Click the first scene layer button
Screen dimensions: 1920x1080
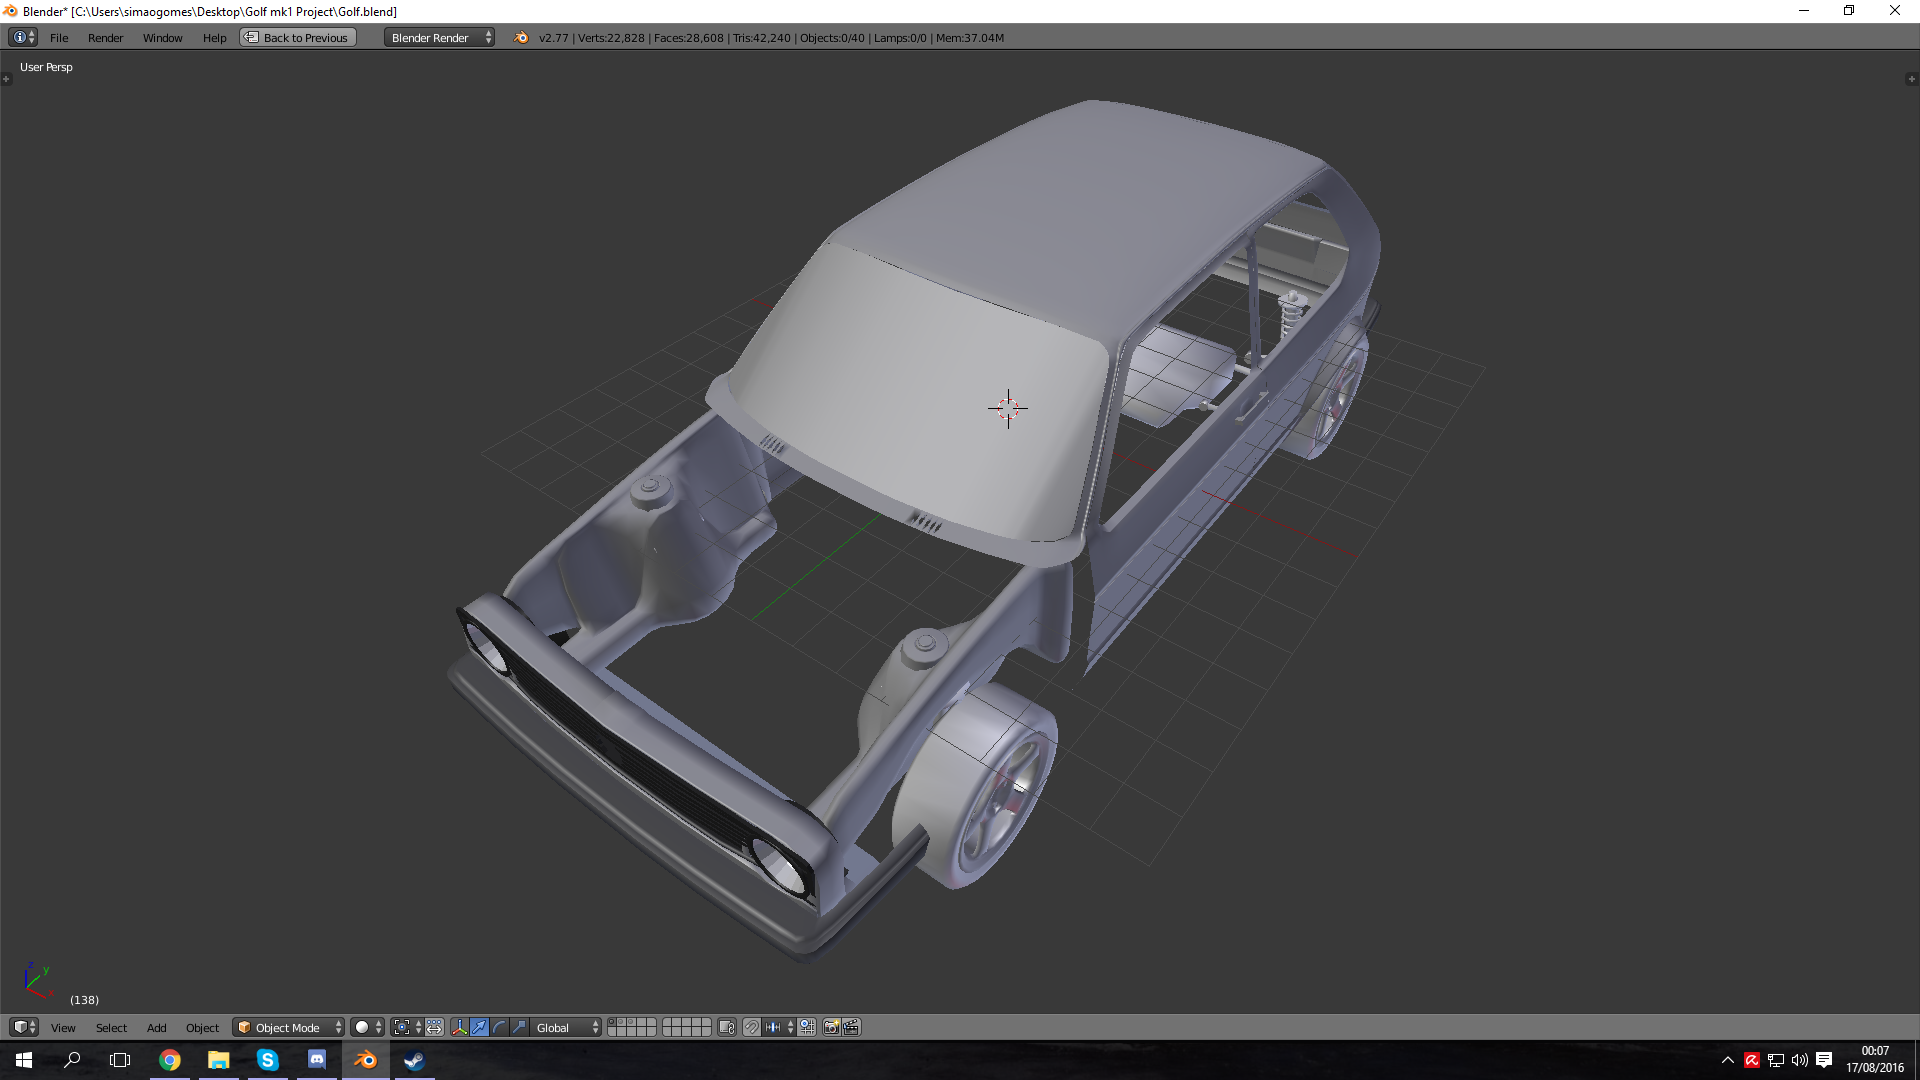613,1023
